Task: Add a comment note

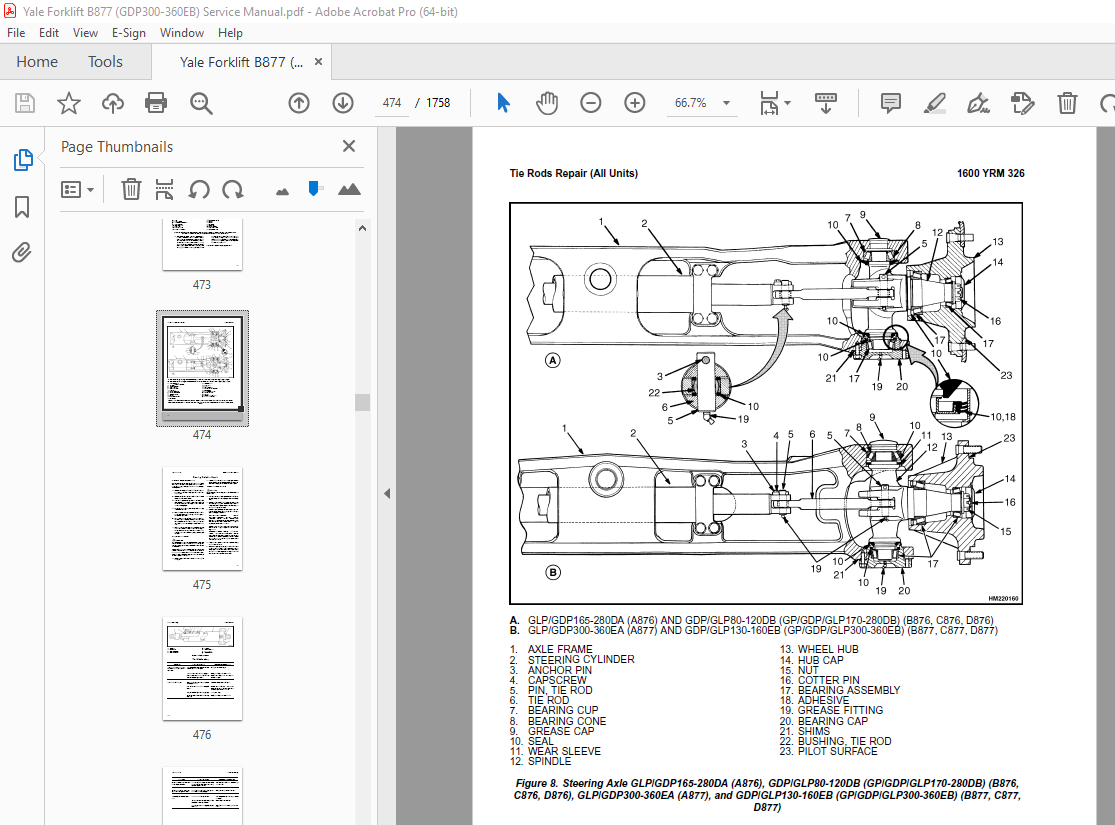Action: [890, 103]
